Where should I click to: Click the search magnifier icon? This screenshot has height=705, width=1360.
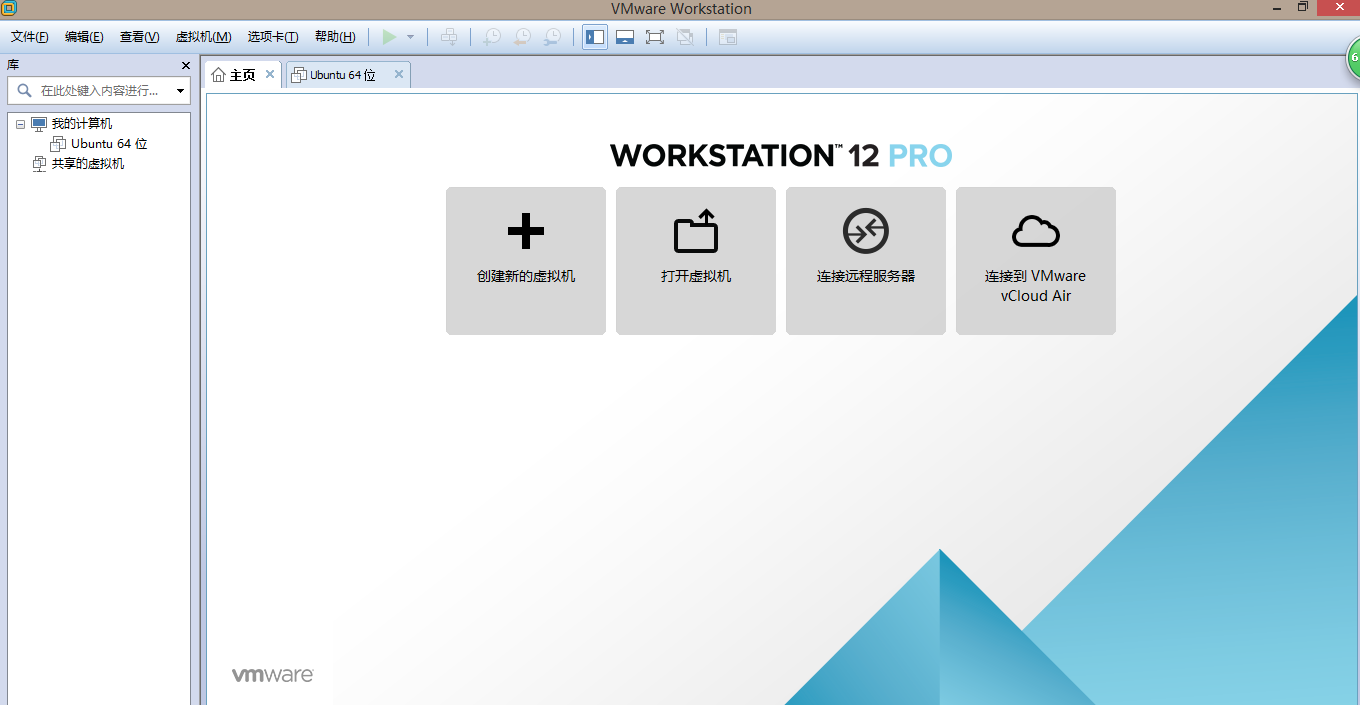24,91
